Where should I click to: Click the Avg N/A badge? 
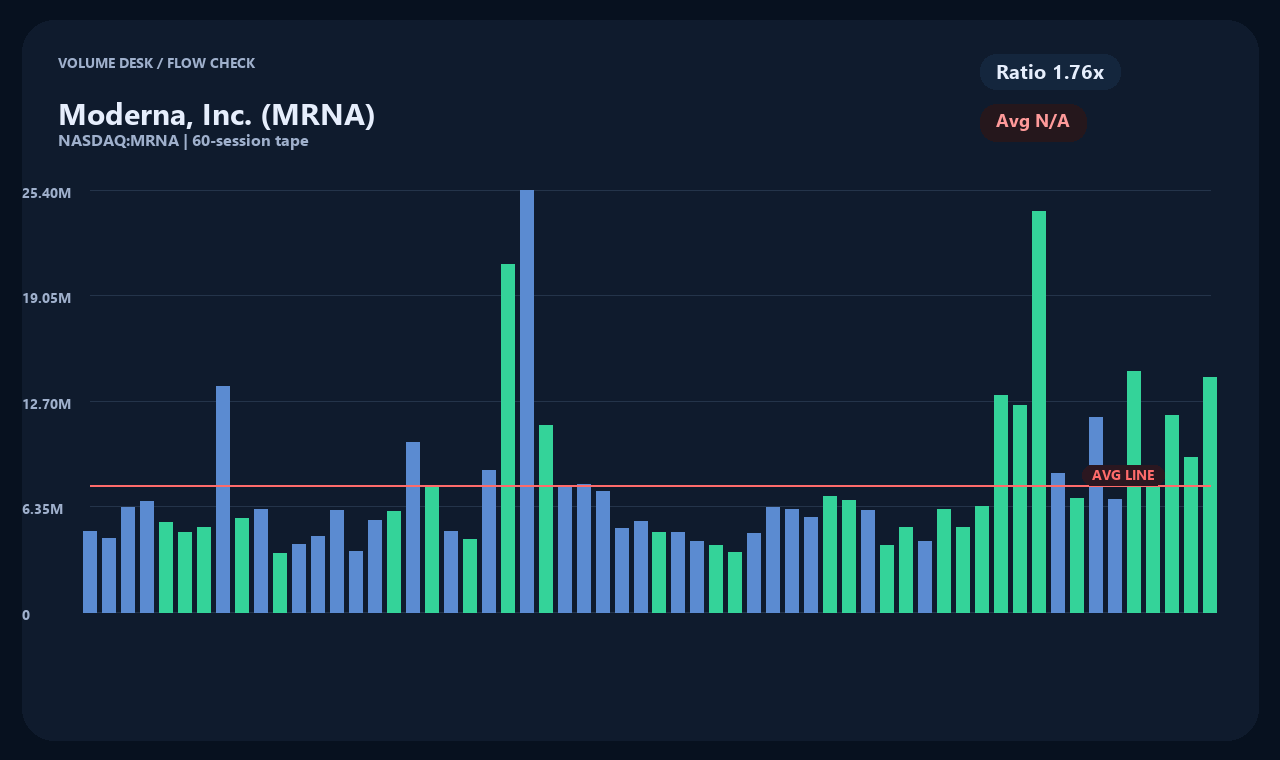[x=1033, y=122]
